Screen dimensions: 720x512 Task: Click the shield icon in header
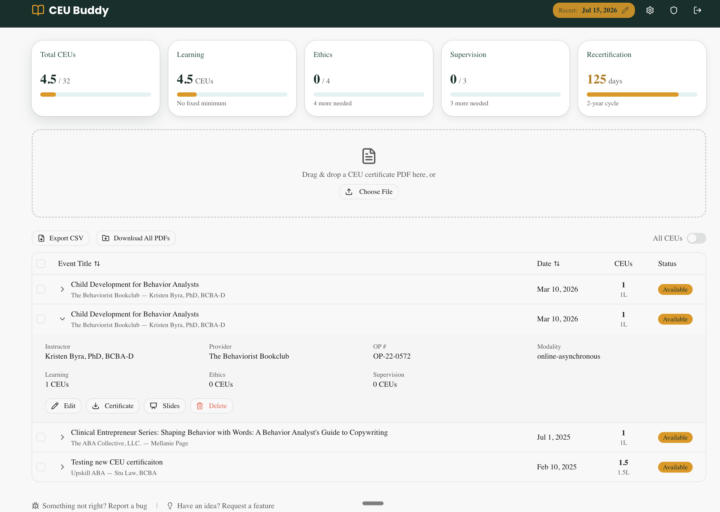coord(674,10)
